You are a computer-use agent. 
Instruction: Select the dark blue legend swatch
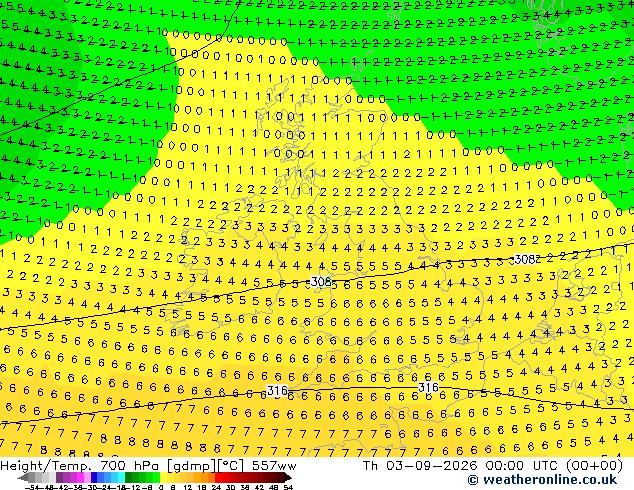coord(94,478)
